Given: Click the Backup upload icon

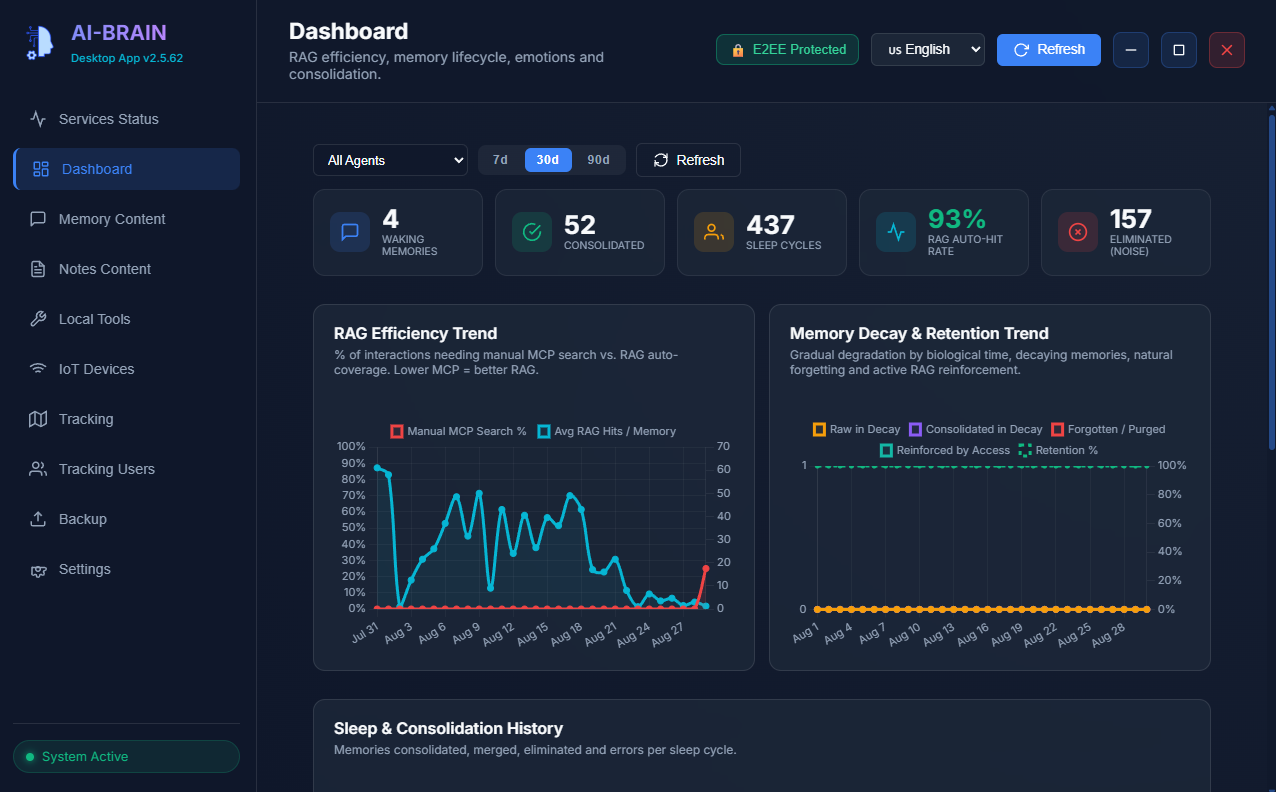Looking at the screenshot, I should (x=38, y=519).
